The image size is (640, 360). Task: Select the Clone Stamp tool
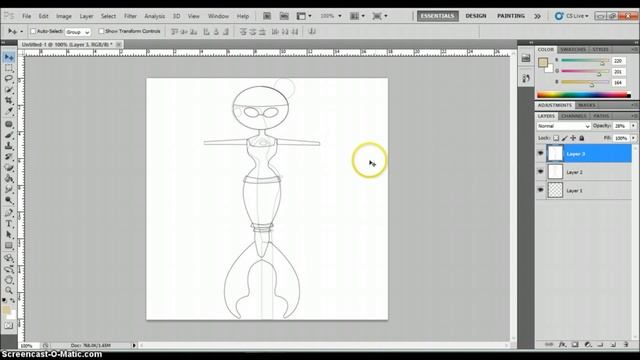coord(9,146)
